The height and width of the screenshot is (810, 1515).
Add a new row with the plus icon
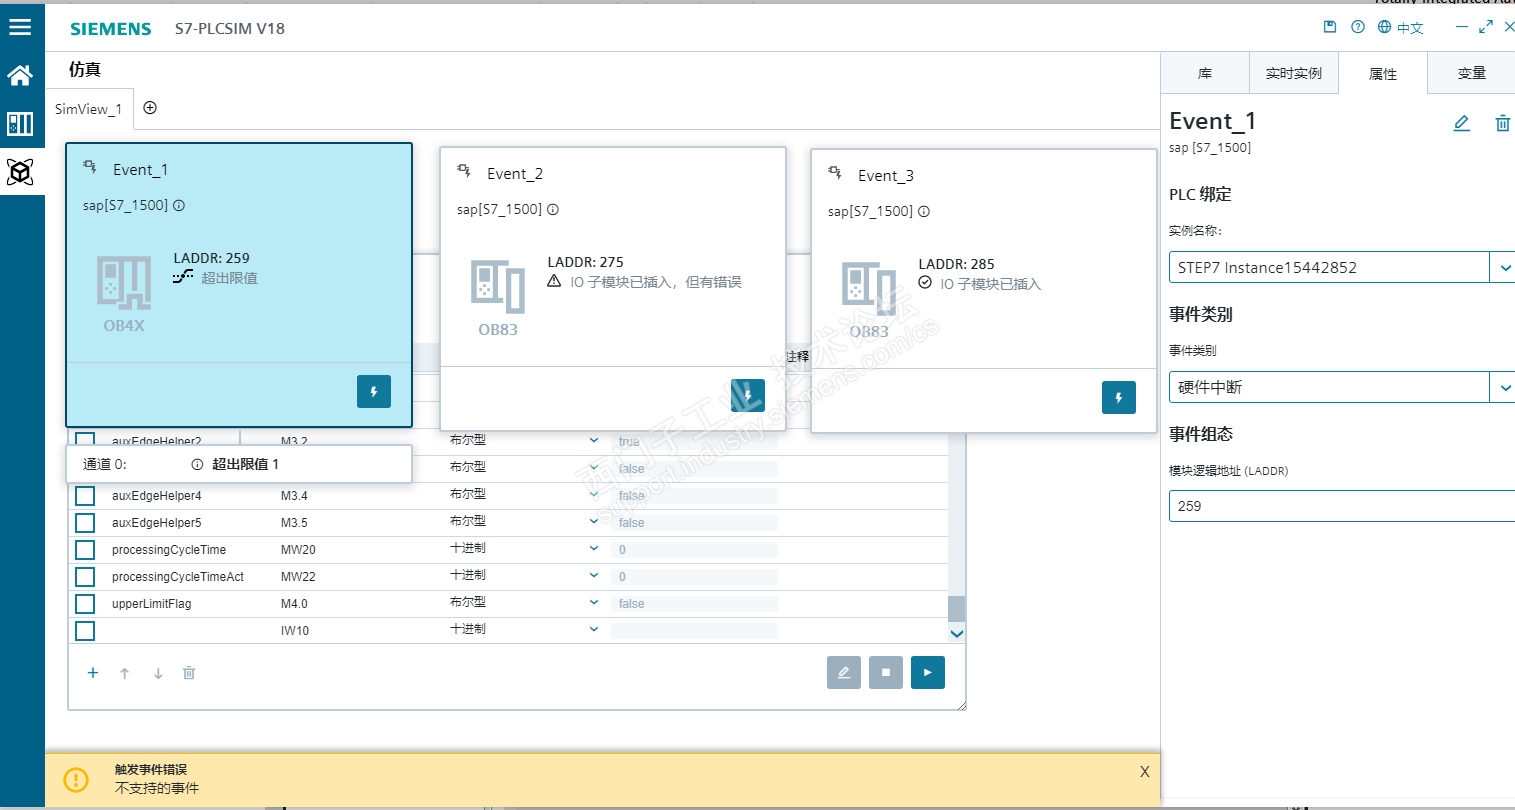tap(93, 673)
